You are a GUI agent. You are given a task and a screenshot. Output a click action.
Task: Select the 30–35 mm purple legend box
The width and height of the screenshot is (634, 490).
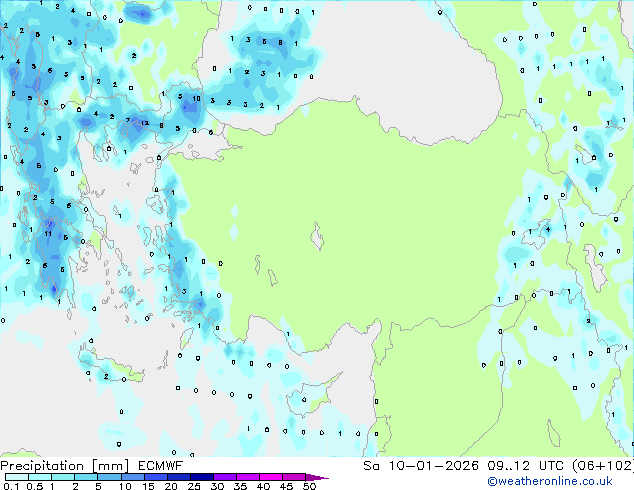(225, 477)
